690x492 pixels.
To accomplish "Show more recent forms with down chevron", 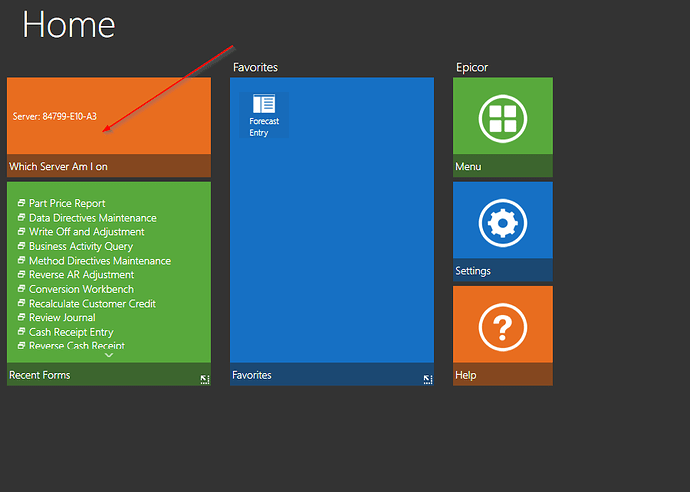I will [109, 355].
